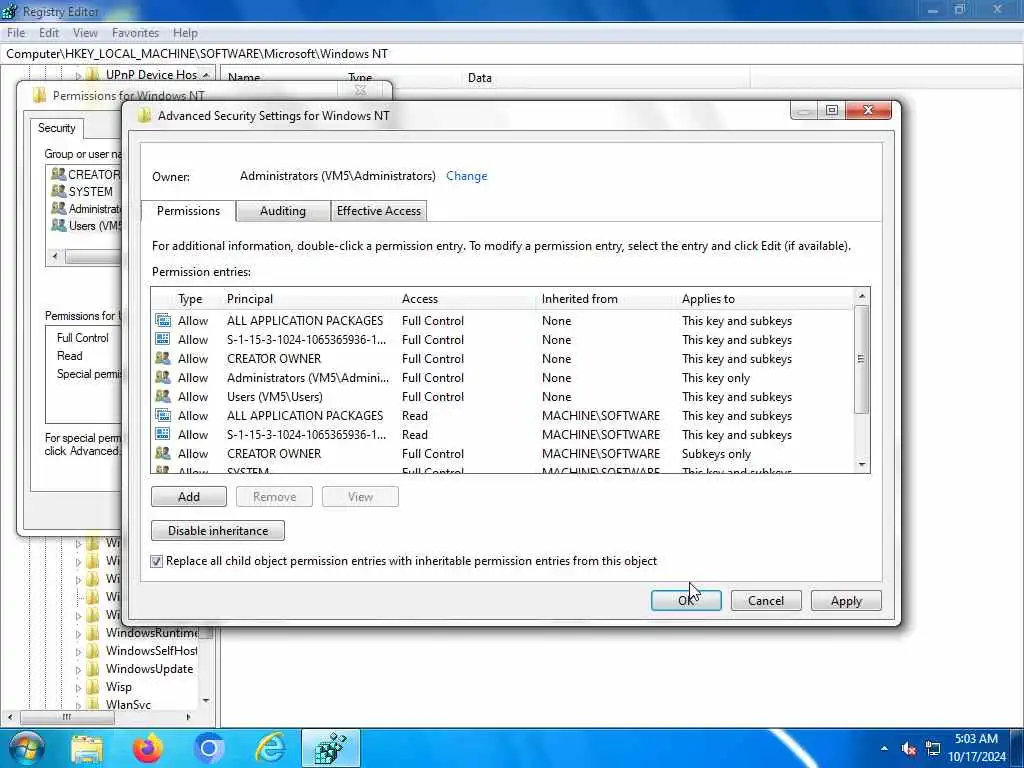1024x768 pixels.
Task: Uncheck Replace all child object permission entries
Action: 157,561
